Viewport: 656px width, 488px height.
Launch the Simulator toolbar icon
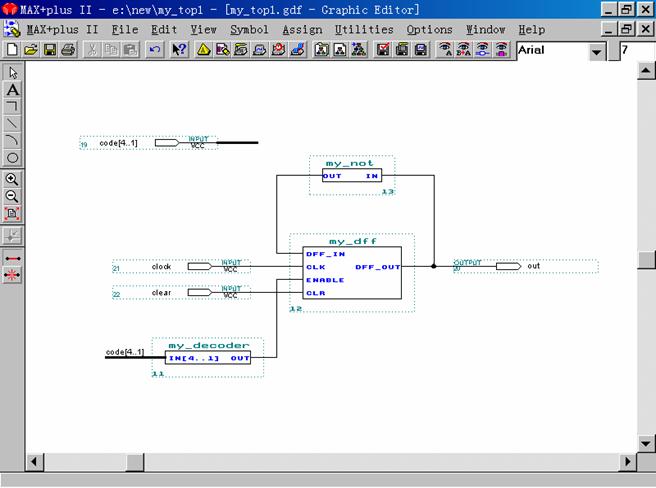260,50
